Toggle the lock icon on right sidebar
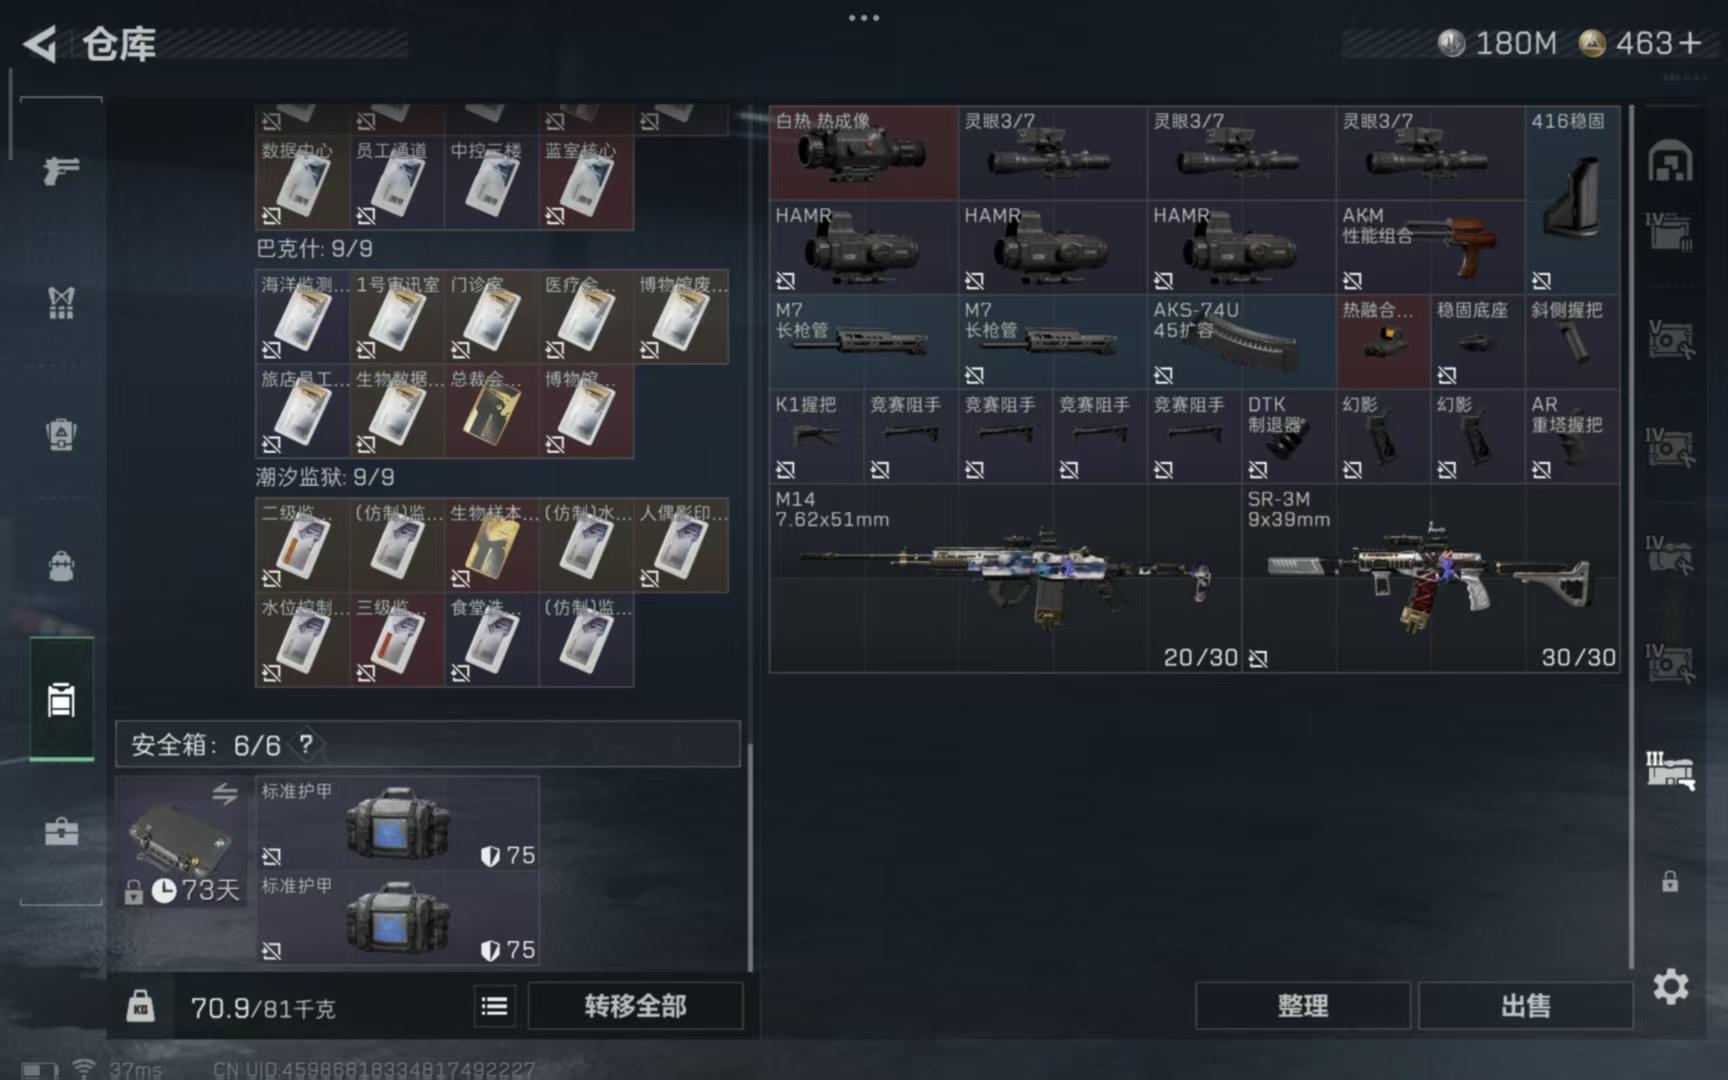The image size is (1728, 1080). point(1670,881)
